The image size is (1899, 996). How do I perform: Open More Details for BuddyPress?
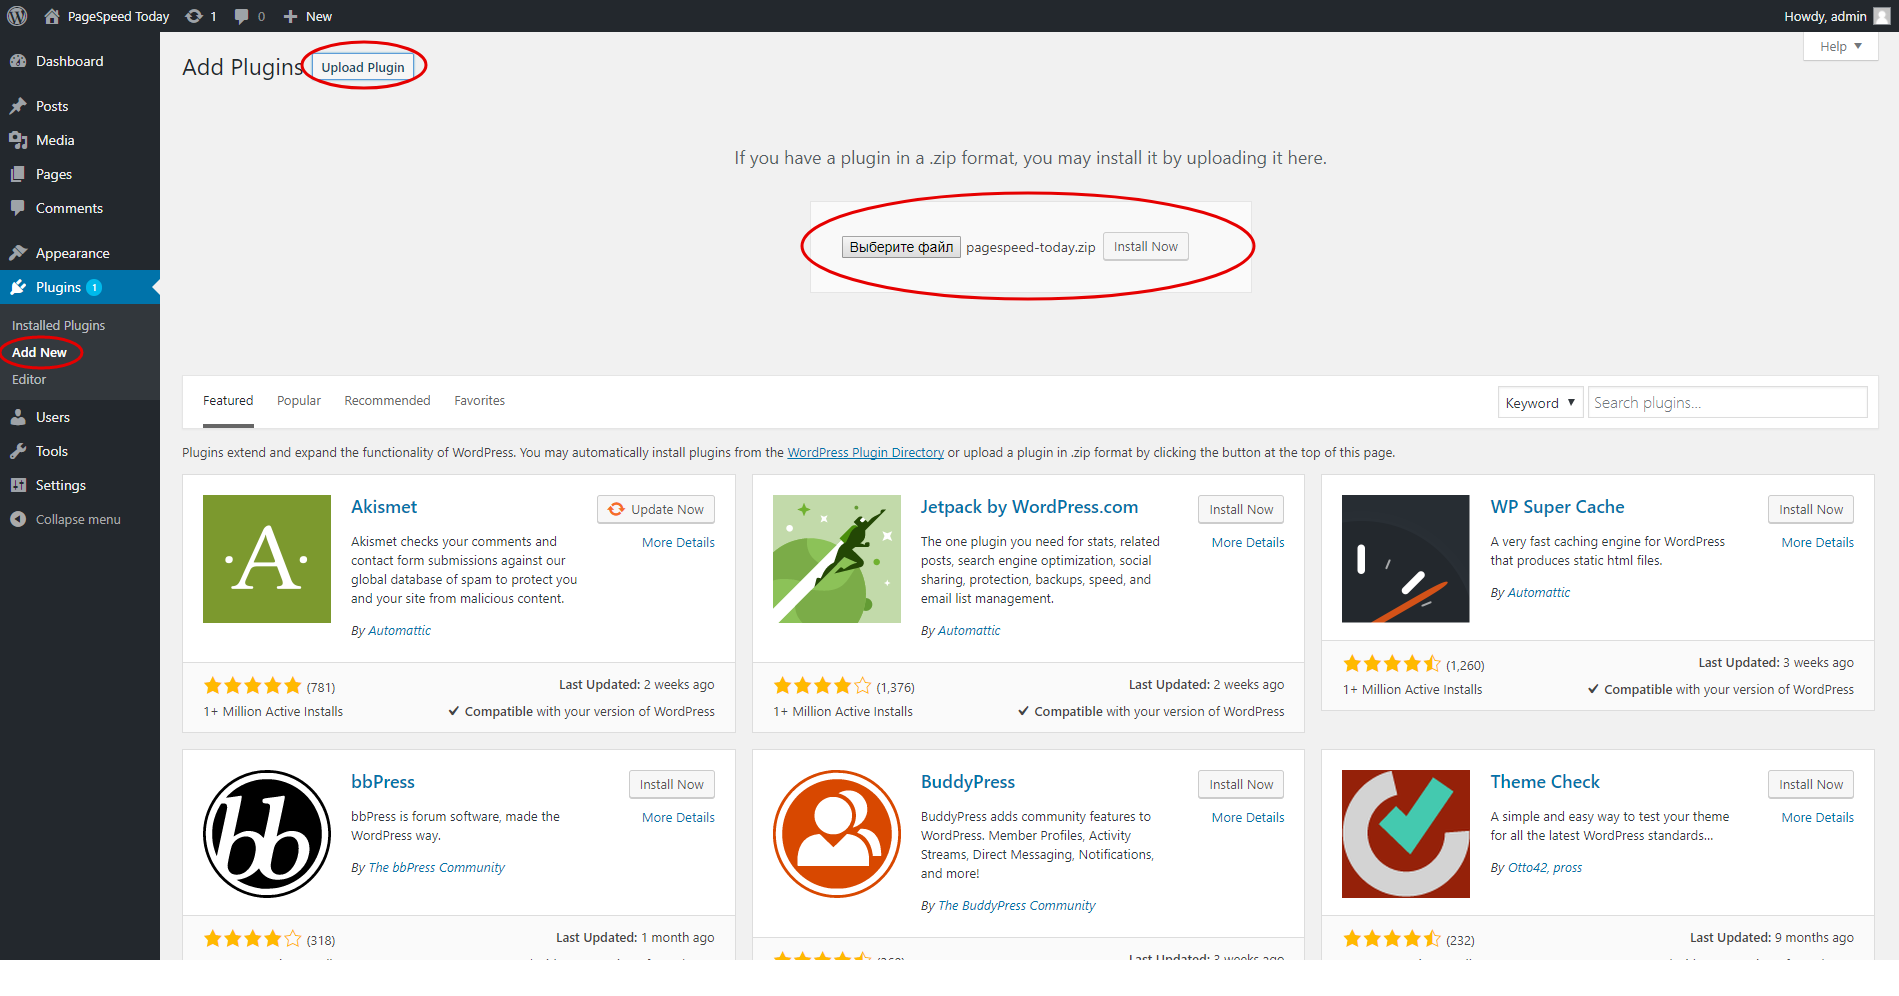click(1248, 818)
